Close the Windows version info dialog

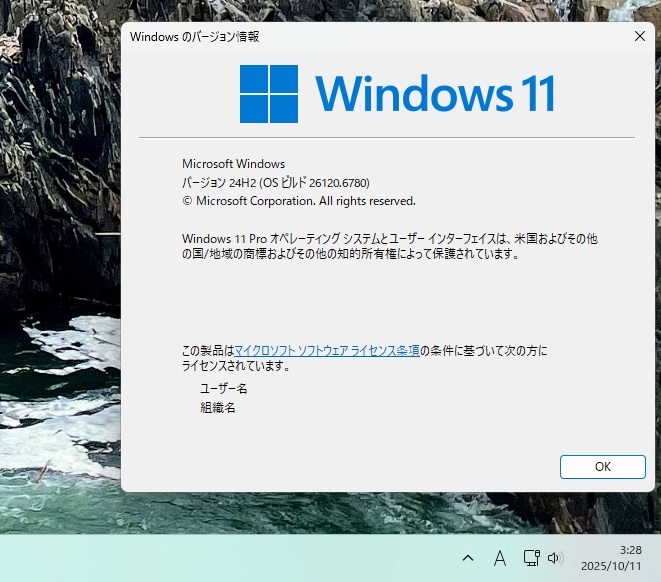640,36
